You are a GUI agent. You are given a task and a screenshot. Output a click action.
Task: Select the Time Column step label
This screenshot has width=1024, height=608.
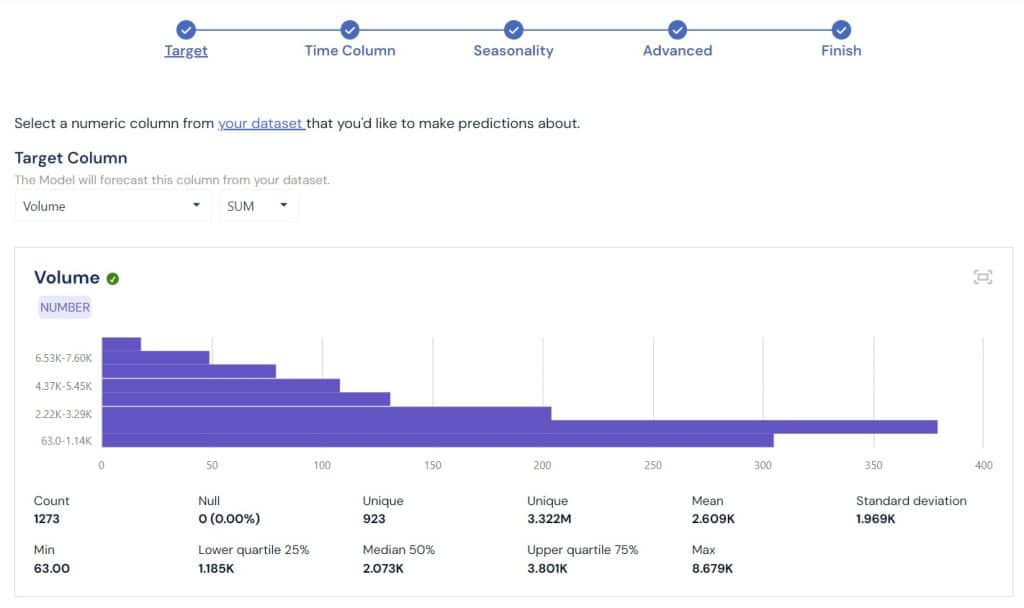coord(350,49)
